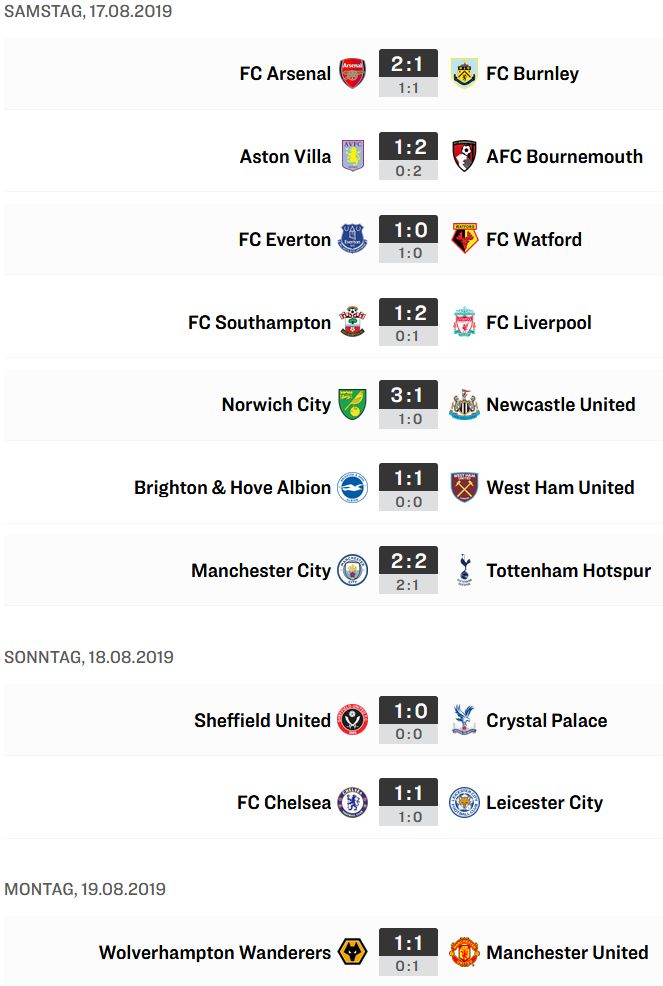Click the Leicester City team name
The width and height of the screenshot is (663, 986).
545,803
